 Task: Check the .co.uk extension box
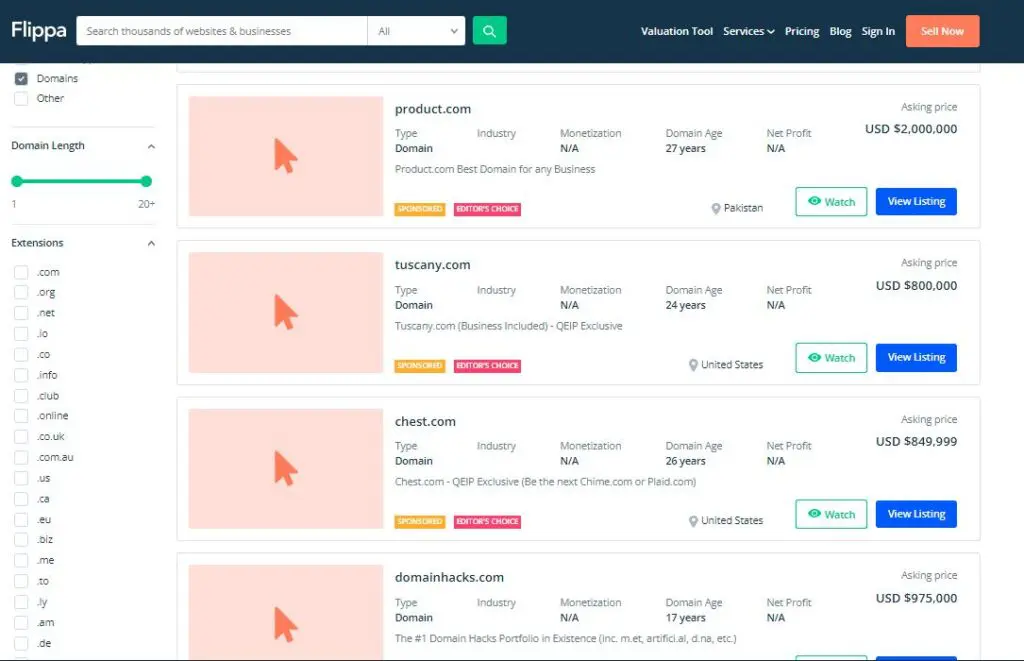click(x=21, y=437)
